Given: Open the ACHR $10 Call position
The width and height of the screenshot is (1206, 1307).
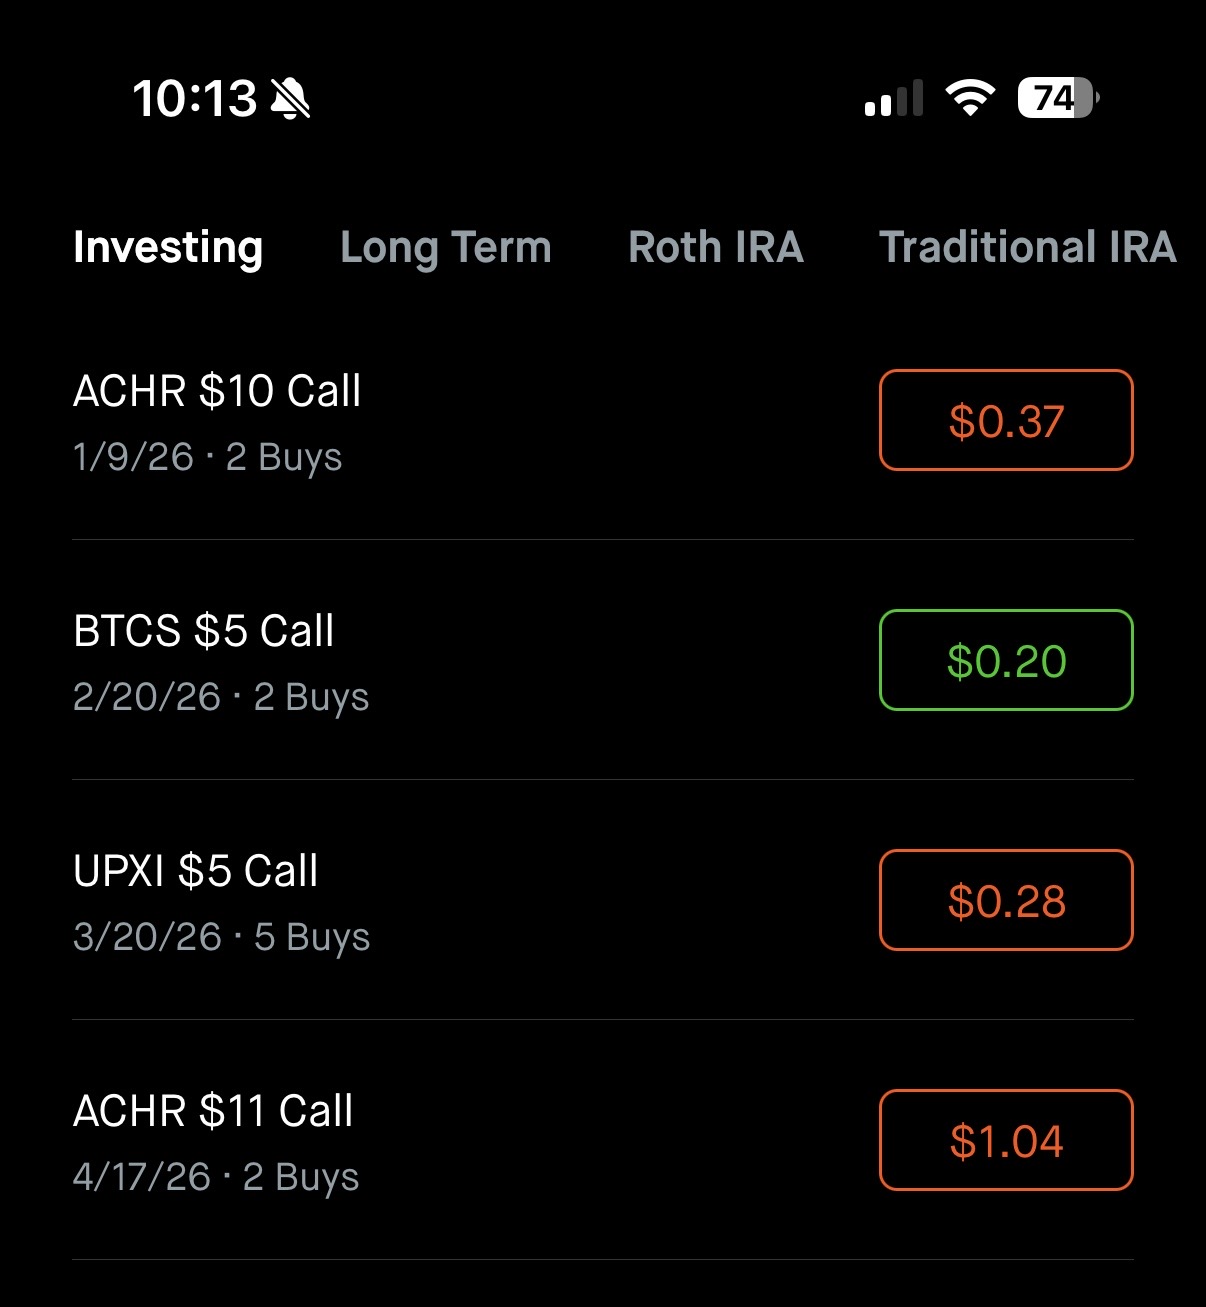Looking at the screenshot, I should pos(217,391).
